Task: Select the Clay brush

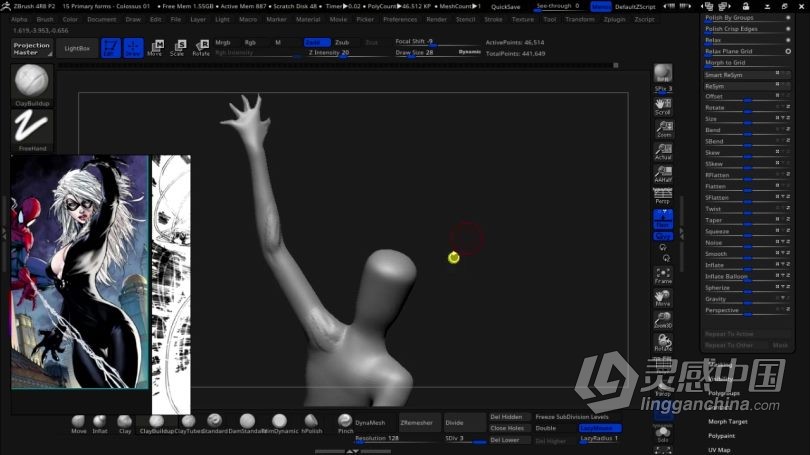Action: tap(124, 424)
